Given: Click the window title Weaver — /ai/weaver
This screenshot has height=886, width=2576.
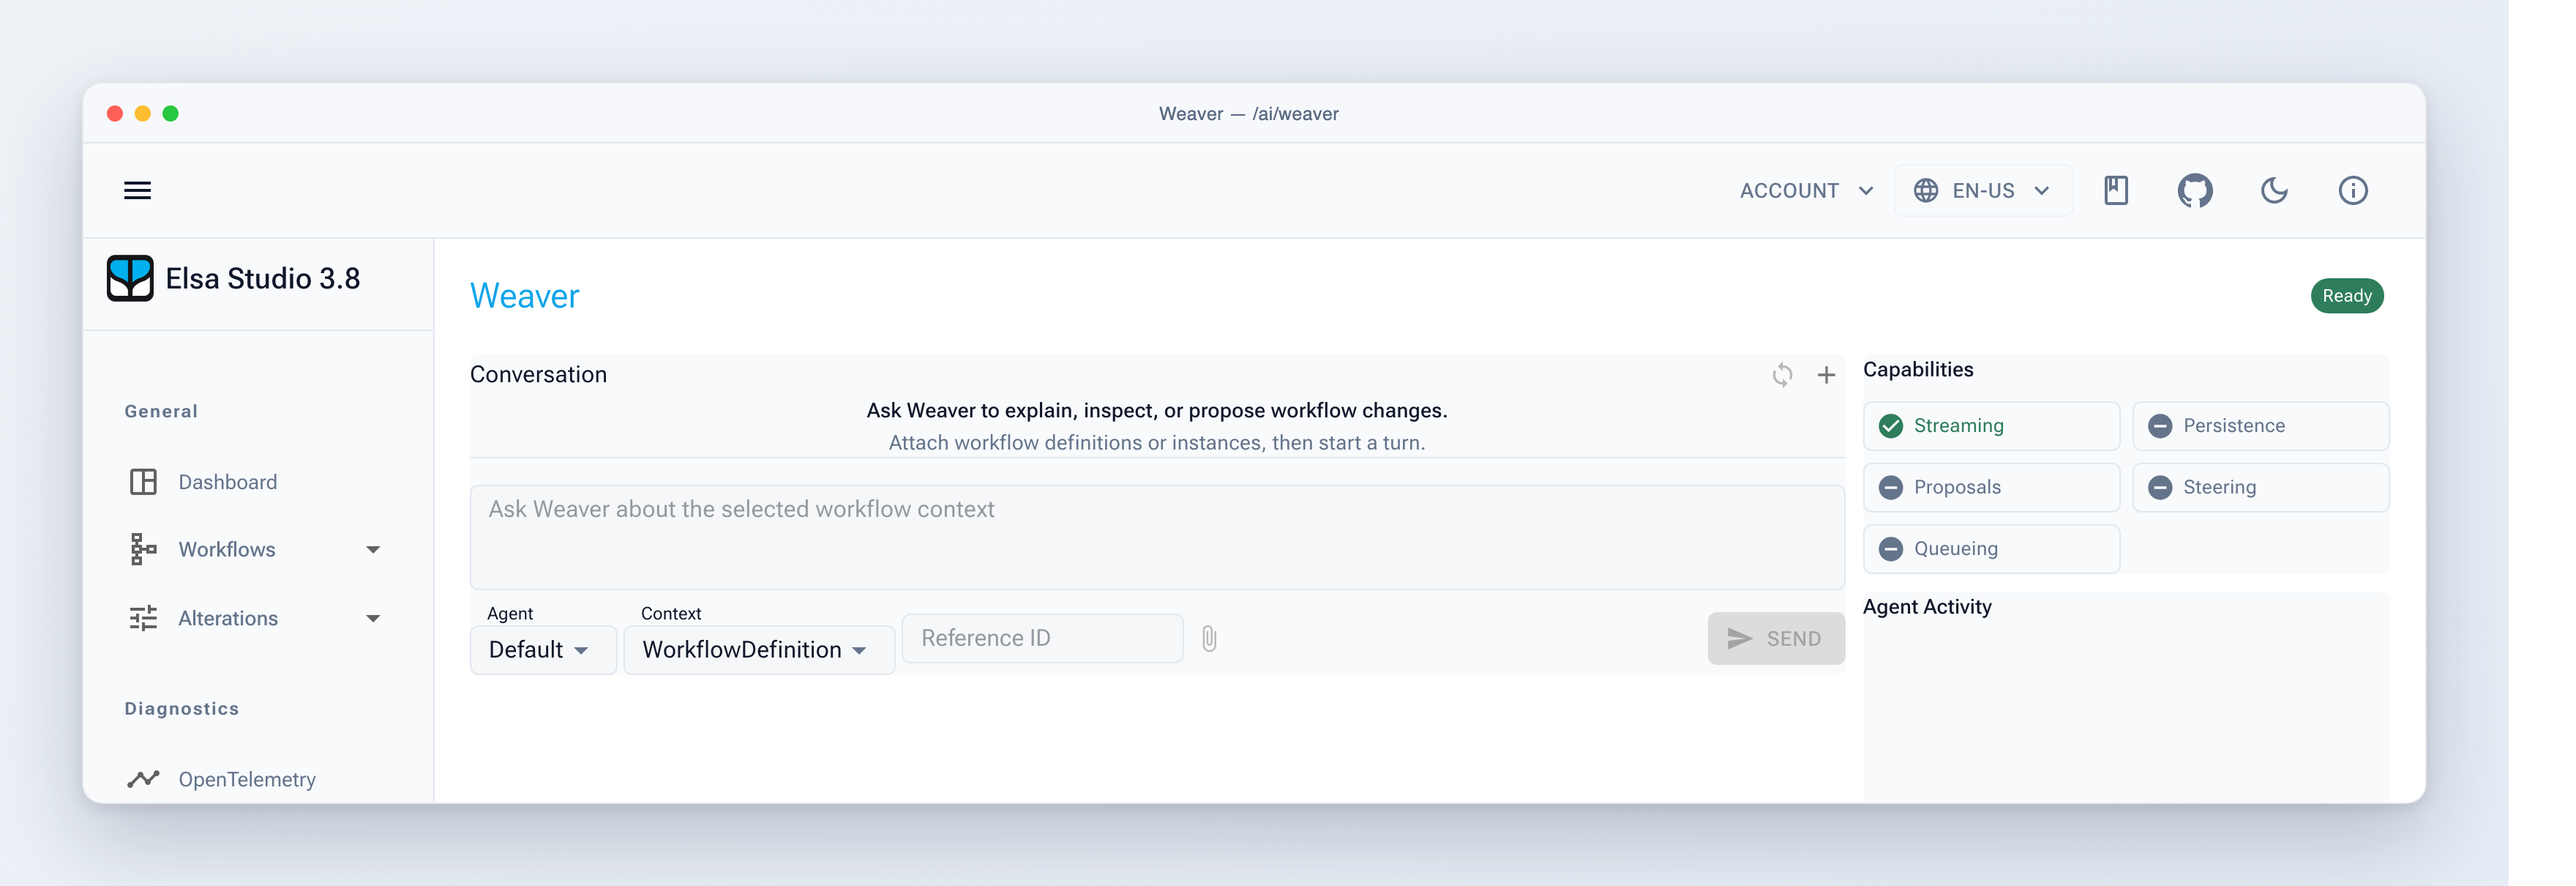Looking at the screenshot, I should [x=1248, y=114].
